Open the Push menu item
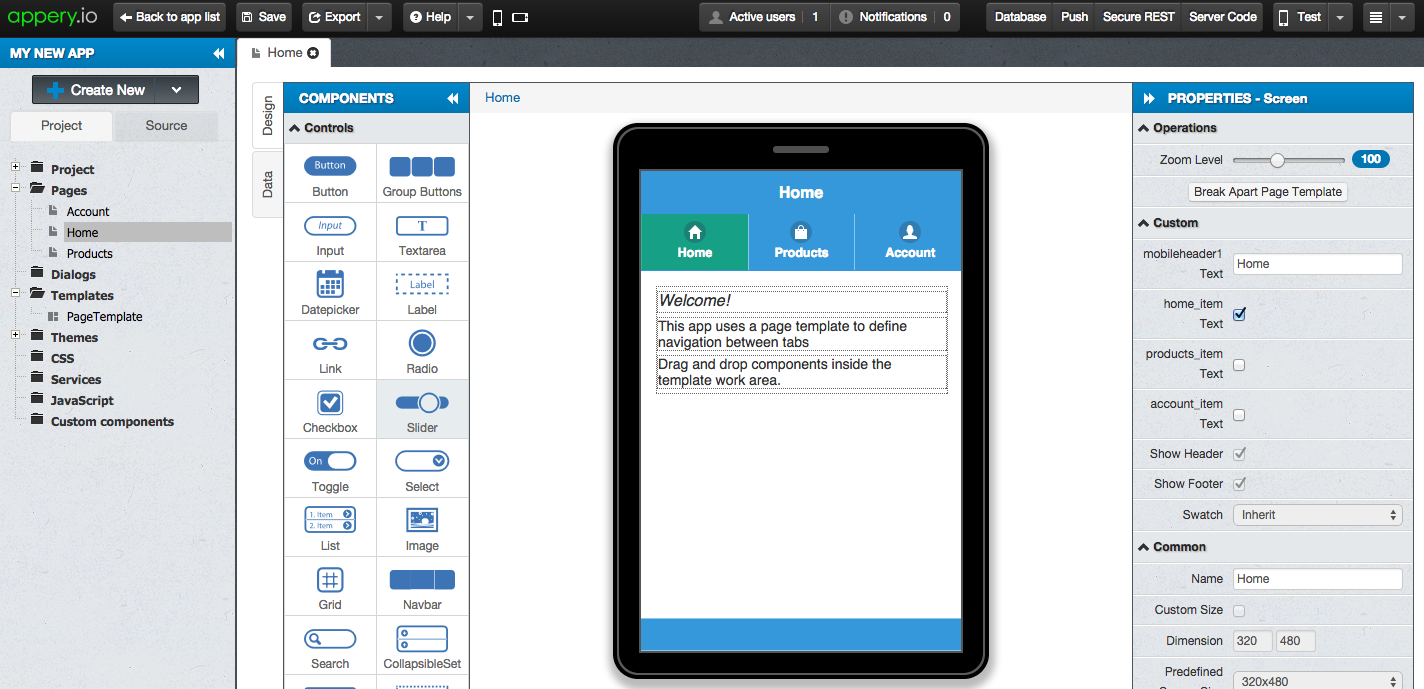1424x689 pixels. [x=1075, y=17]
